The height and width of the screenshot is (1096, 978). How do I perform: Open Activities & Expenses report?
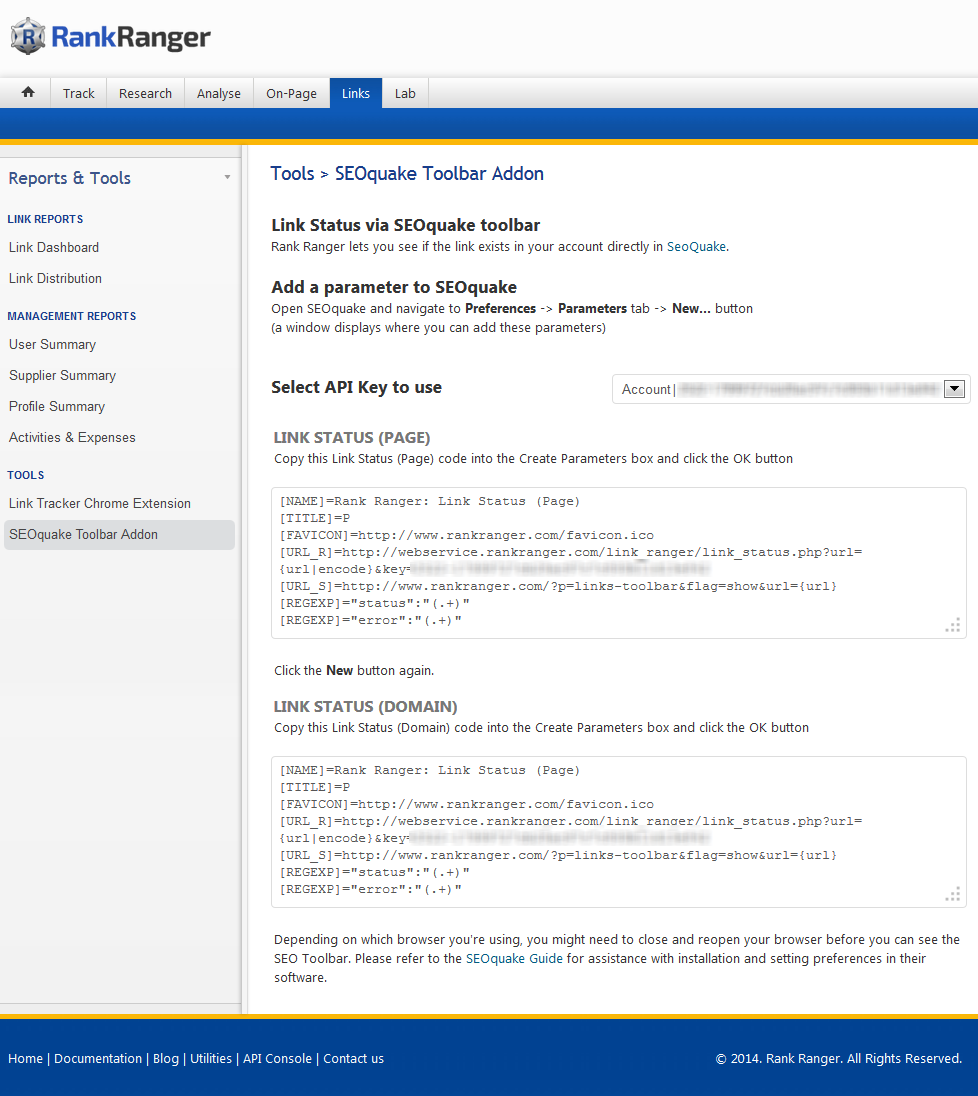pos(72,437)
